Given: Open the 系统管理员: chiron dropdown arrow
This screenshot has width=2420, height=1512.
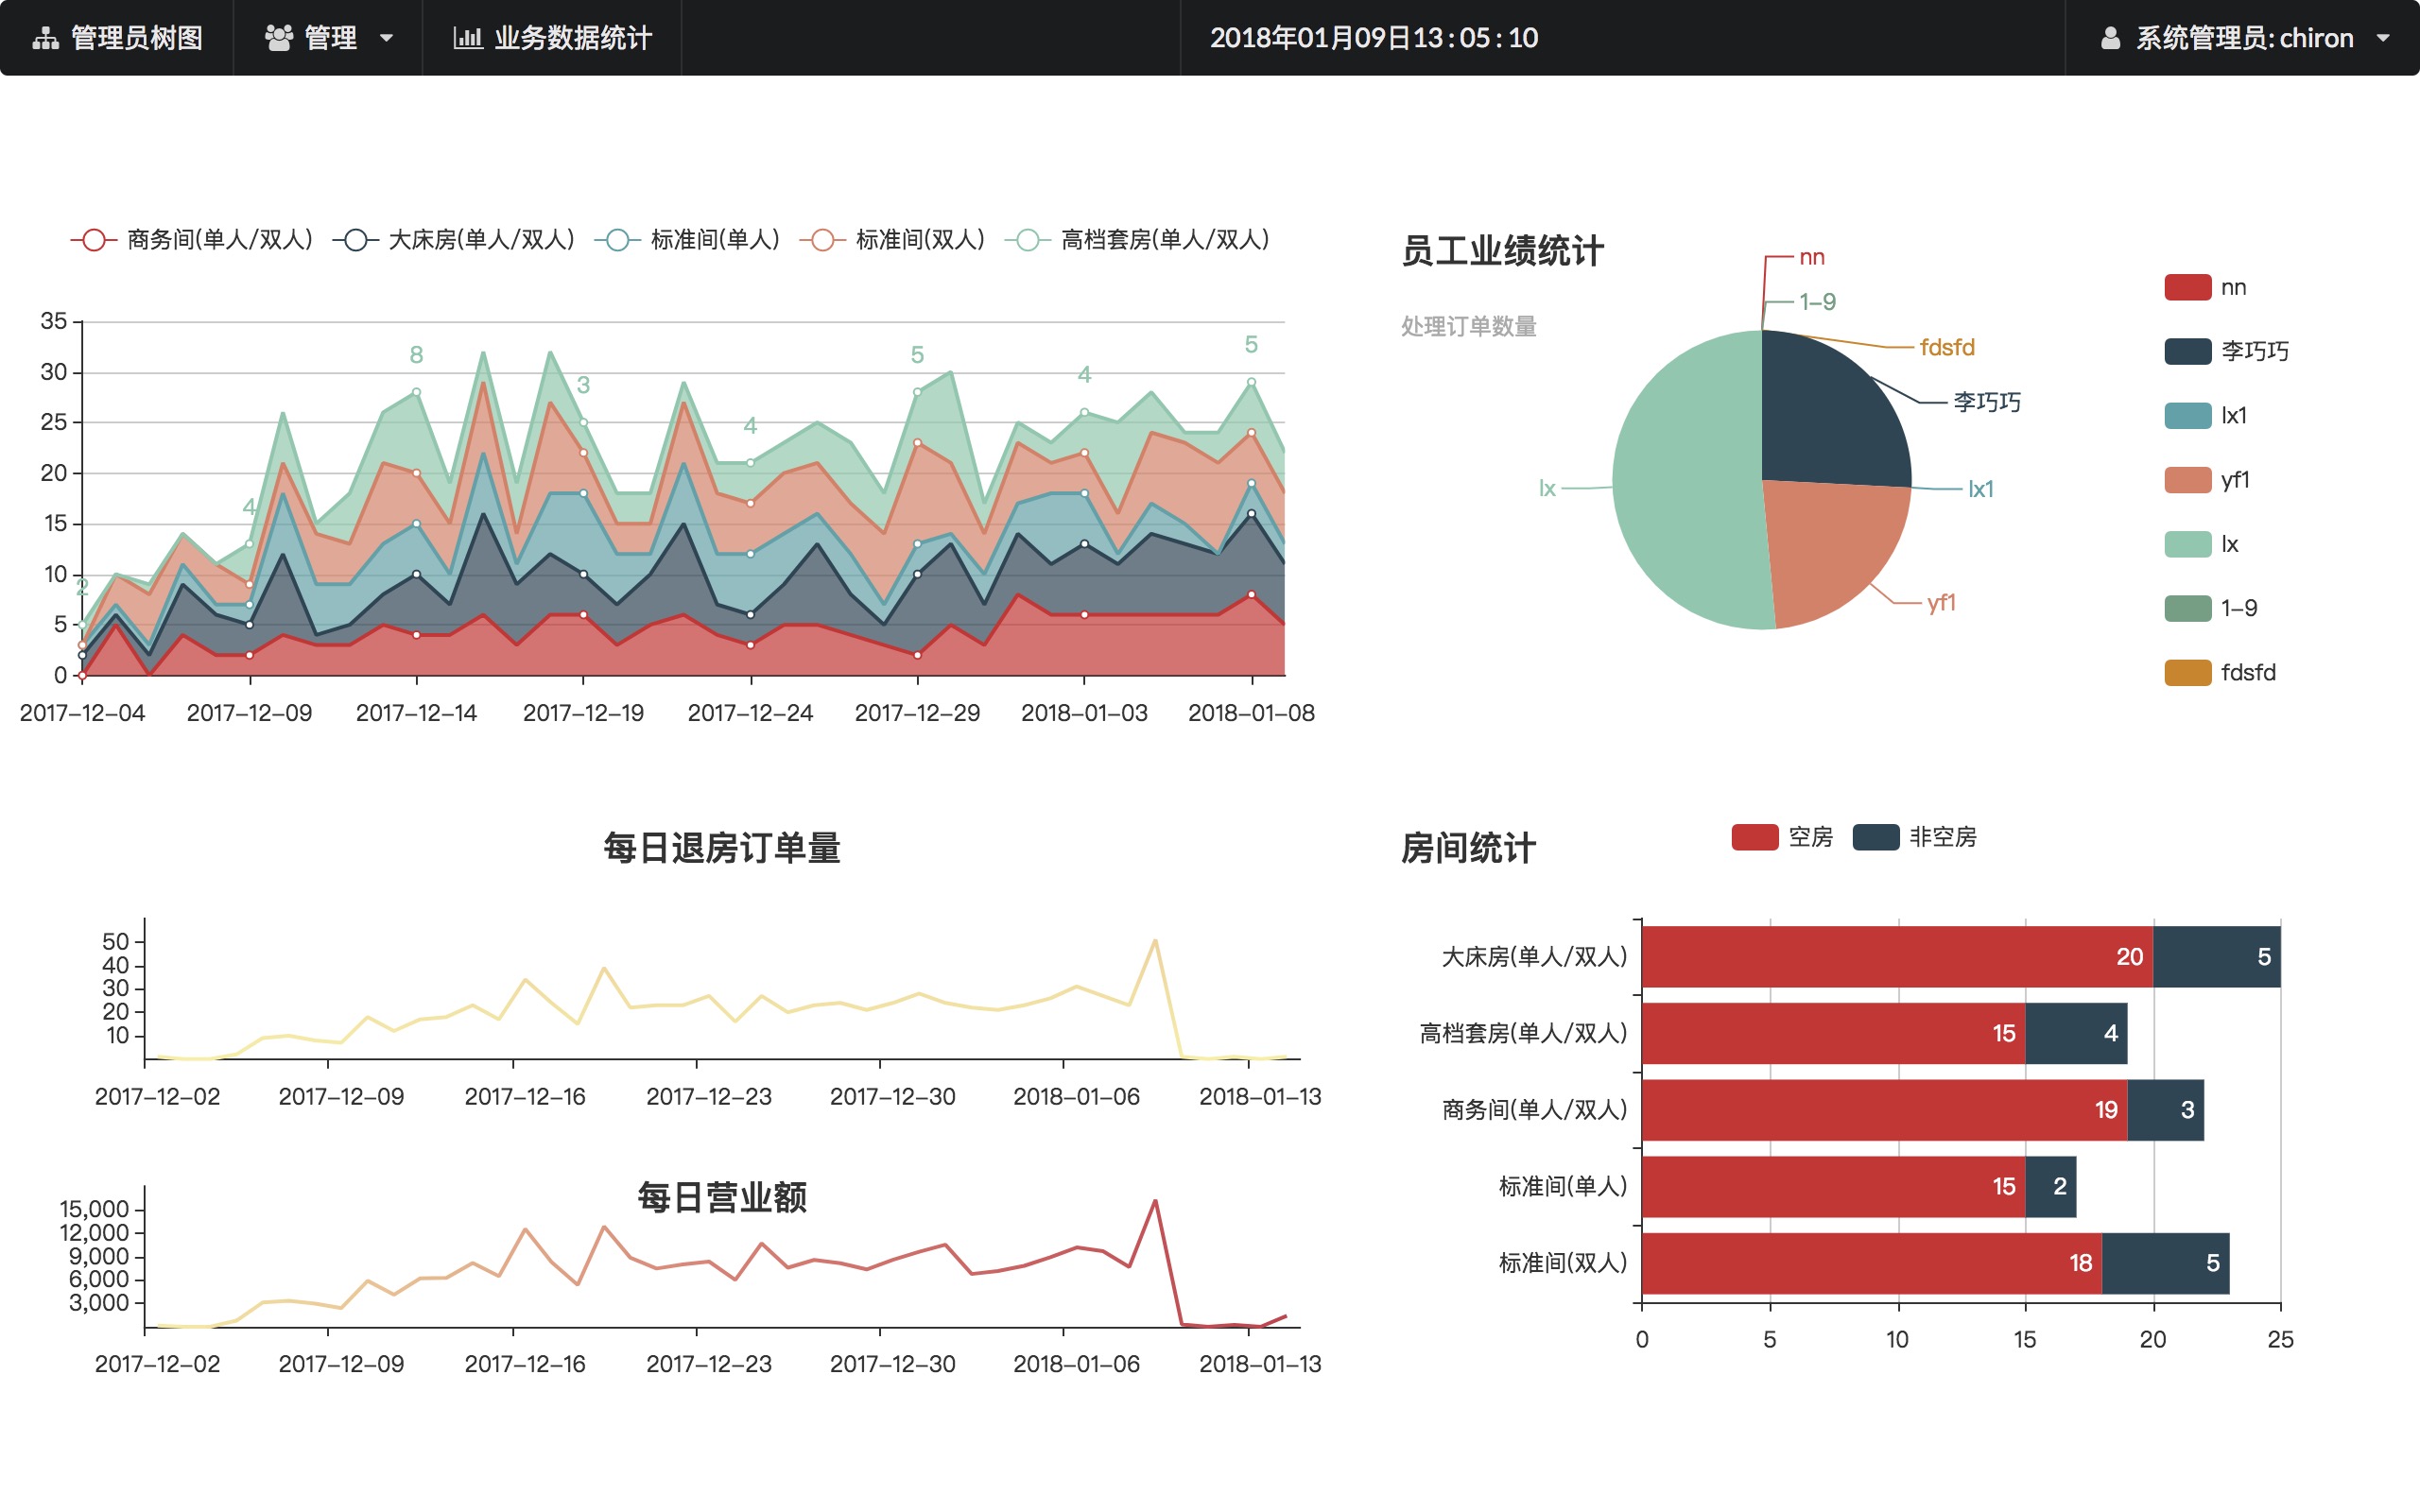Looking at the screenshot, I should (2383, 39).
